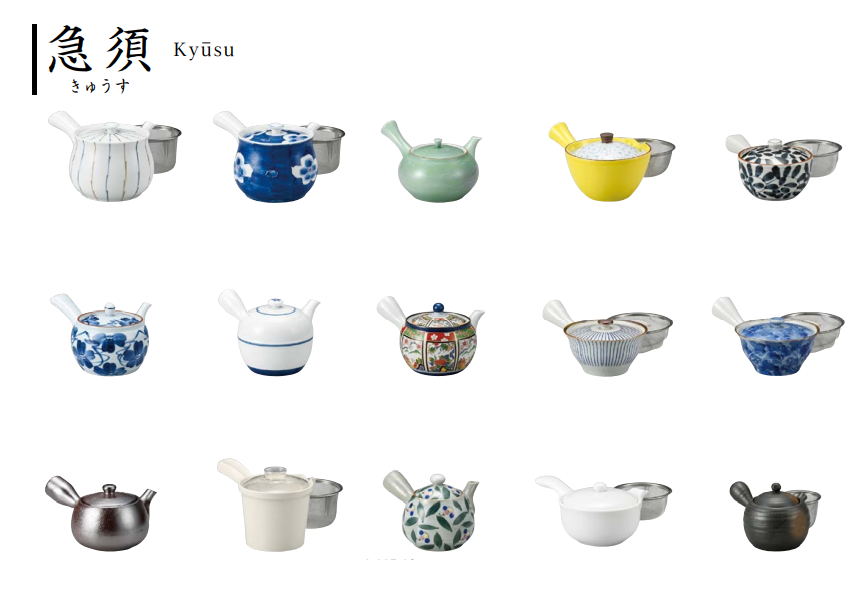Choose the yellow kyusu with brown knob

click(612, 162)
